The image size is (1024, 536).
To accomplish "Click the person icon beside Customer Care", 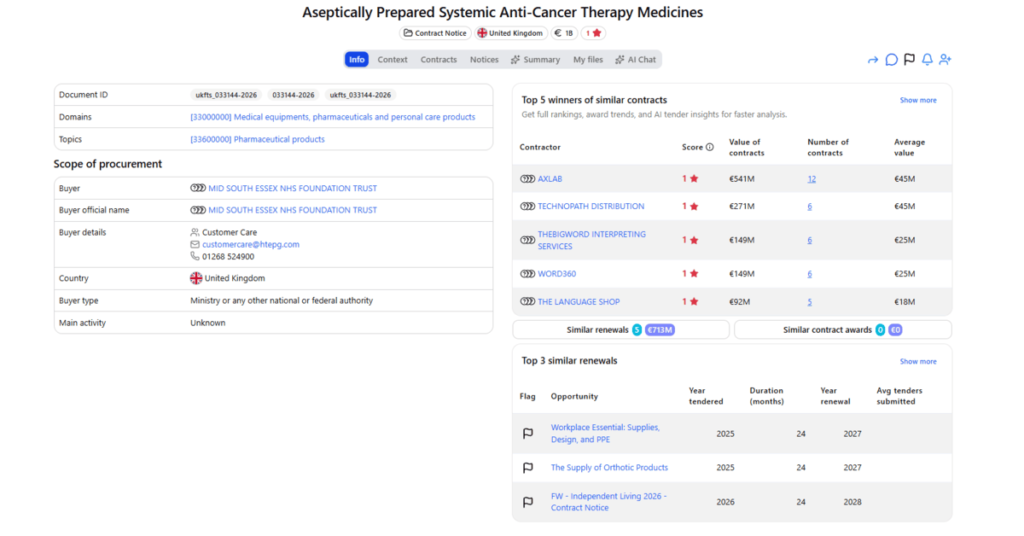I will (x=195, y=232).
